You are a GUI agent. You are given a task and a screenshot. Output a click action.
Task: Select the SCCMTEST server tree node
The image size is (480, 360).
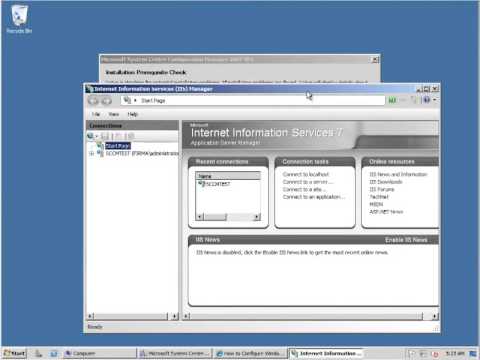142,153
